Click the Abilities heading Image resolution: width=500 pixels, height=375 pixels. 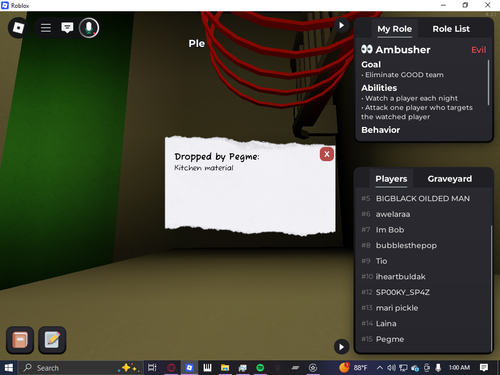pyautogui.click(x=379, y=88)
